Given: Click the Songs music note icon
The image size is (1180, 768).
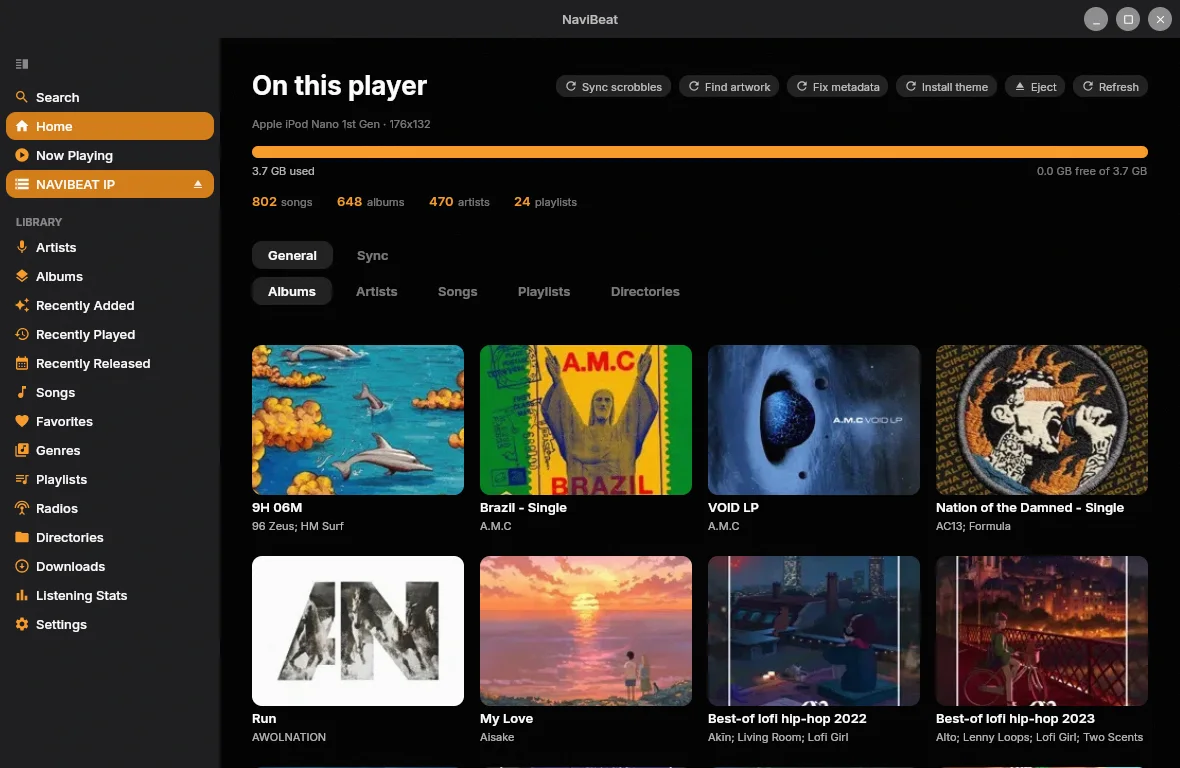Looking at the screenshot, I should tap(22, 392).
